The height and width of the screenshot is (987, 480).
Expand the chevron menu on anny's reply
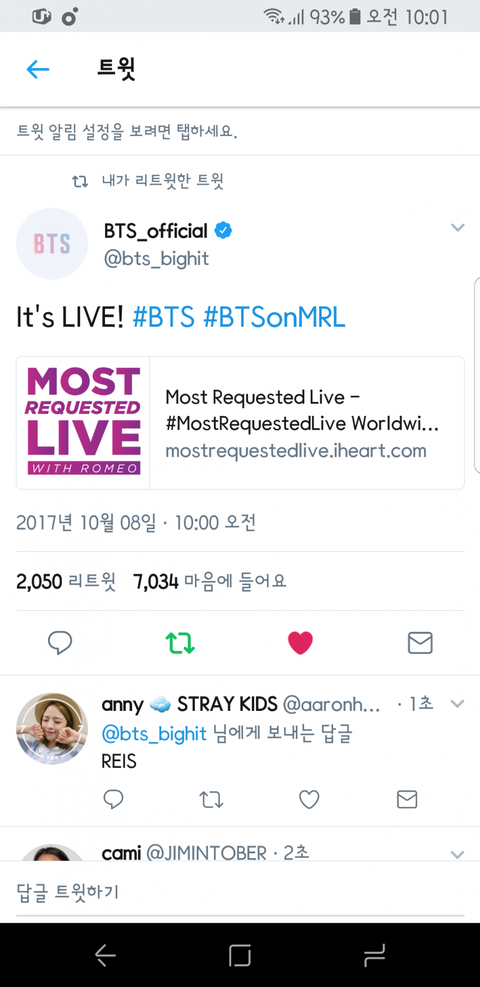coord(458,703)
